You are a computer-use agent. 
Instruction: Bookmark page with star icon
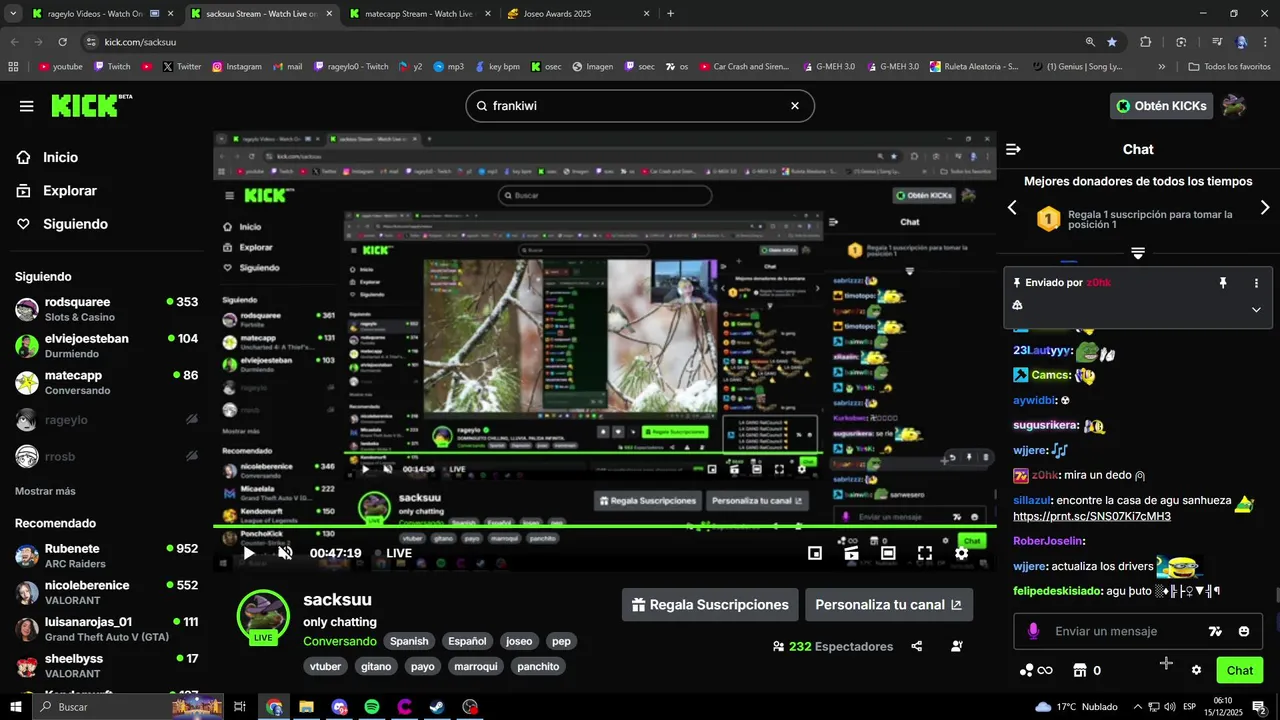point(1112,42)
